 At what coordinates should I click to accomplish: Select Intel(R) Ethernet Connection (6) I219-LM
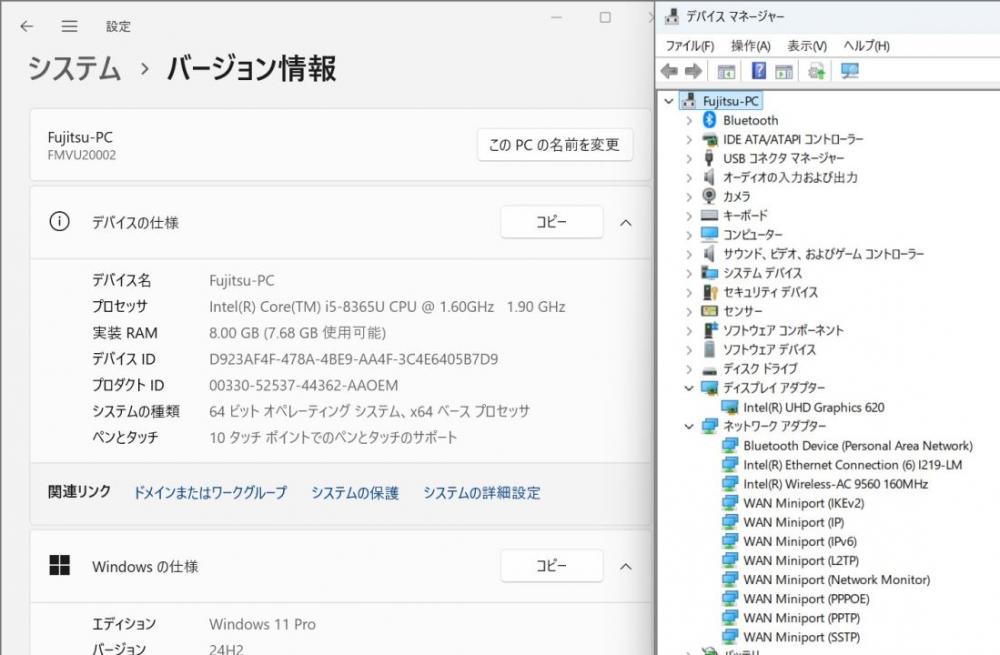[x=853, y=465]
